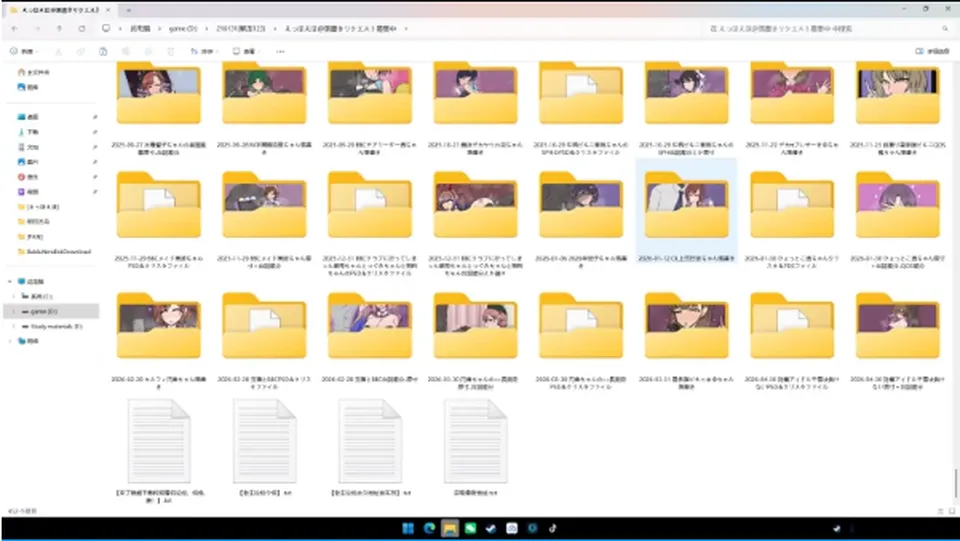960x541 pixels.
Task: Click the Copy icon in the toolbar
Action: point(81,51)
